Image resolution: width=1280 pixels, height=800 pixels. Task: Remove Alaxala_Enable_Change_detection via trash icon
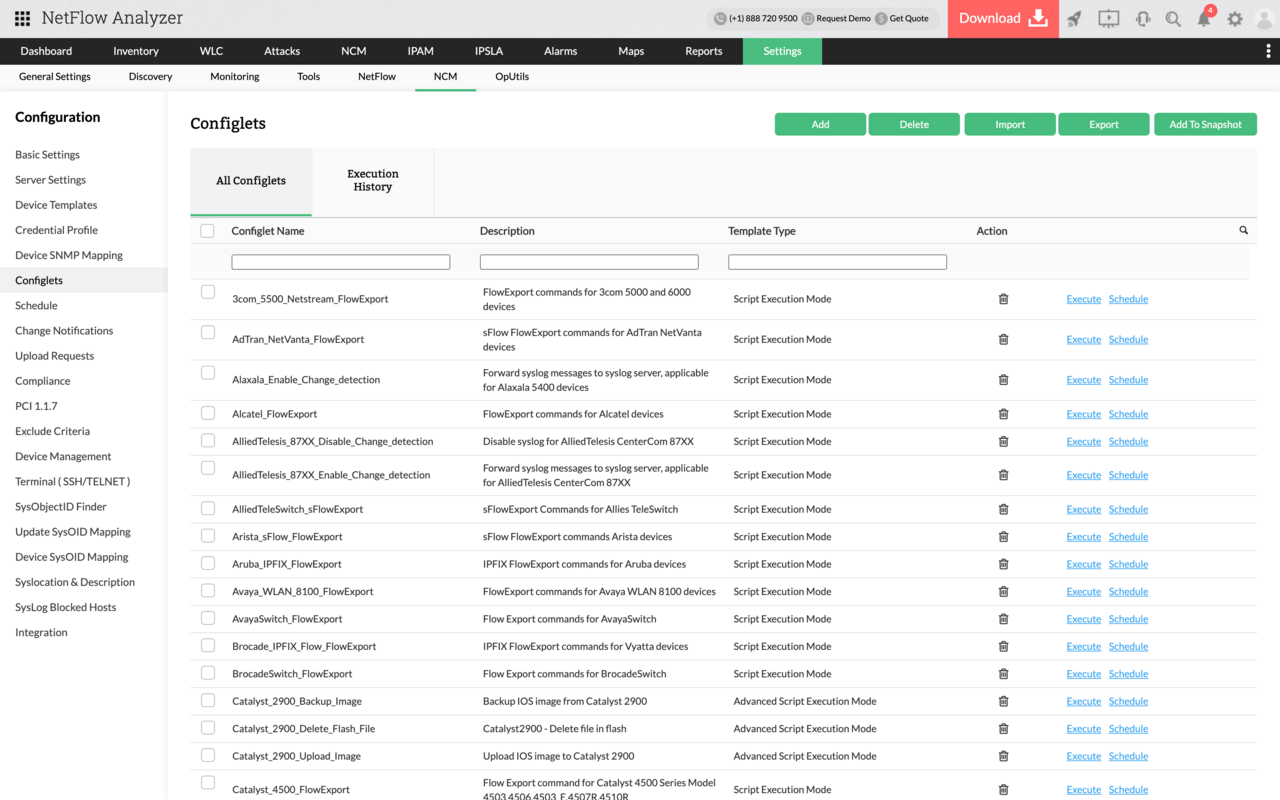1003,380
